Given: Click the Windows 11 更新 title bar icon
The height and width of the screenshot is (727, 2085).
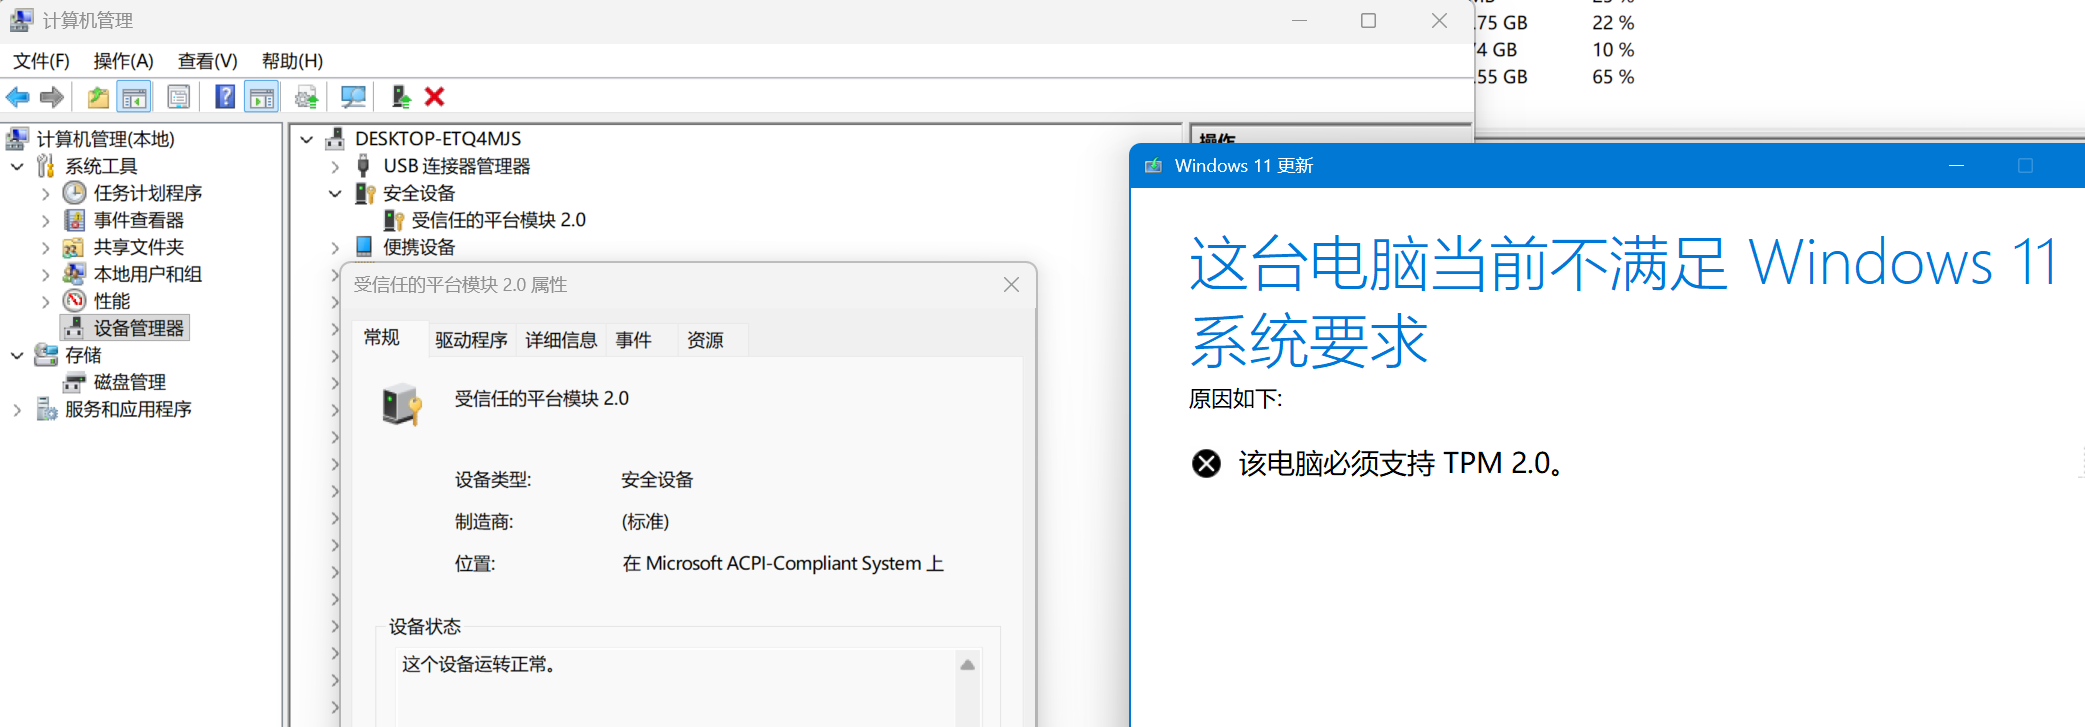Looking at the screenshot, I should (x=1153, y=166).
